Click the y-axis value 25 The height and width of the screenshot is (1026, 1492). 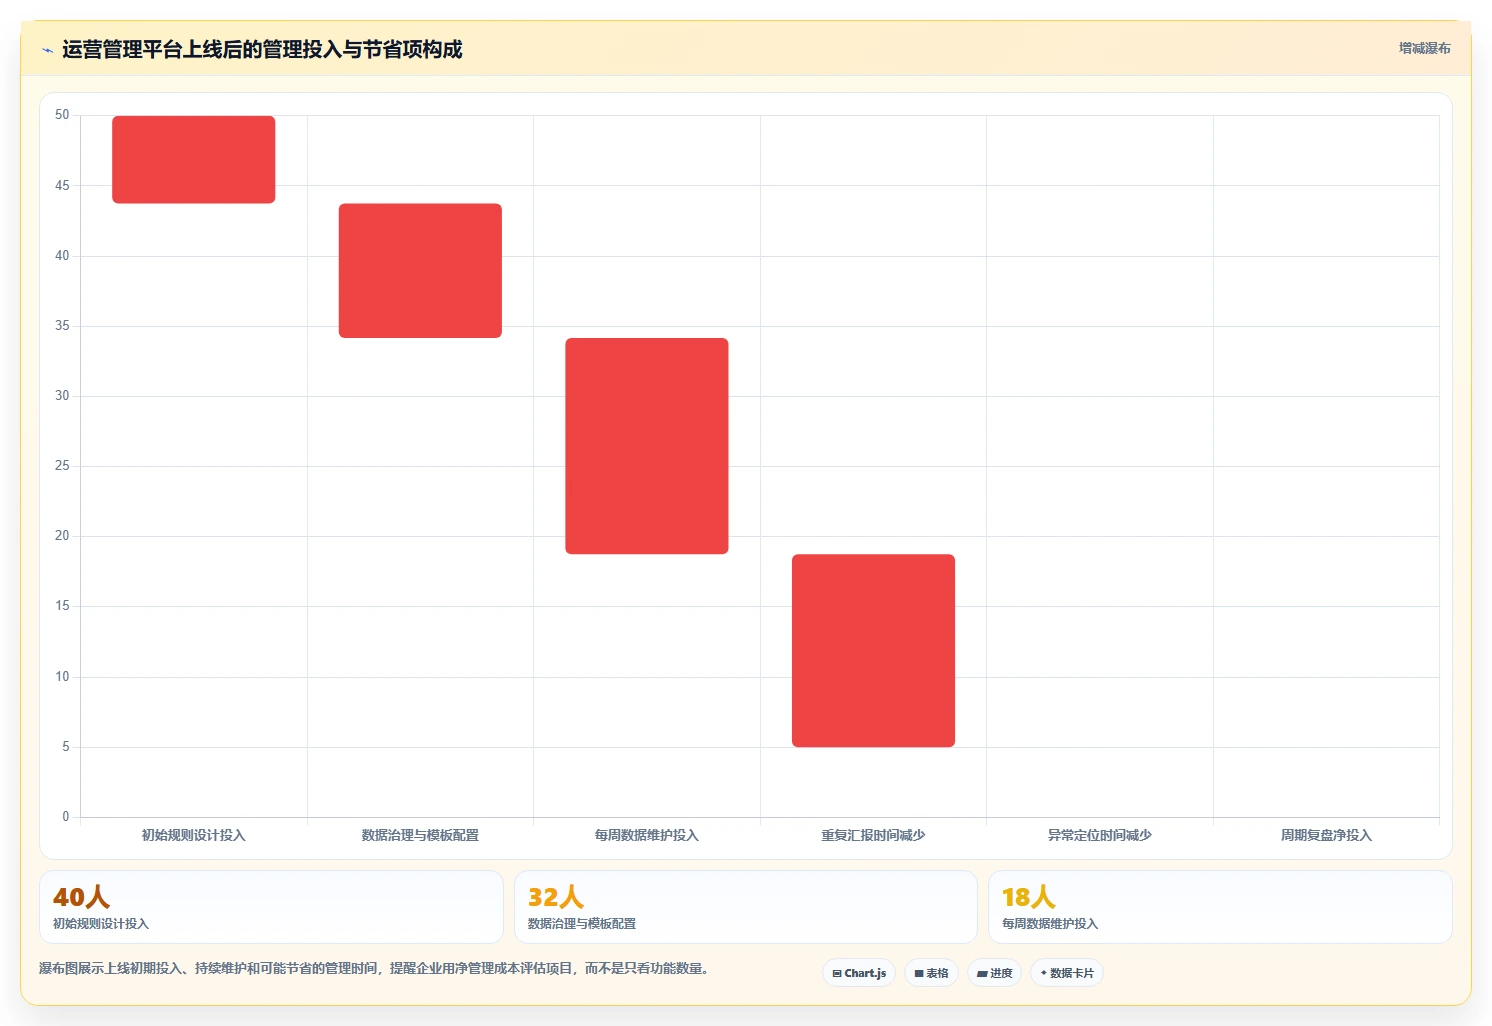pyautogui.click(x=62, y=466)
